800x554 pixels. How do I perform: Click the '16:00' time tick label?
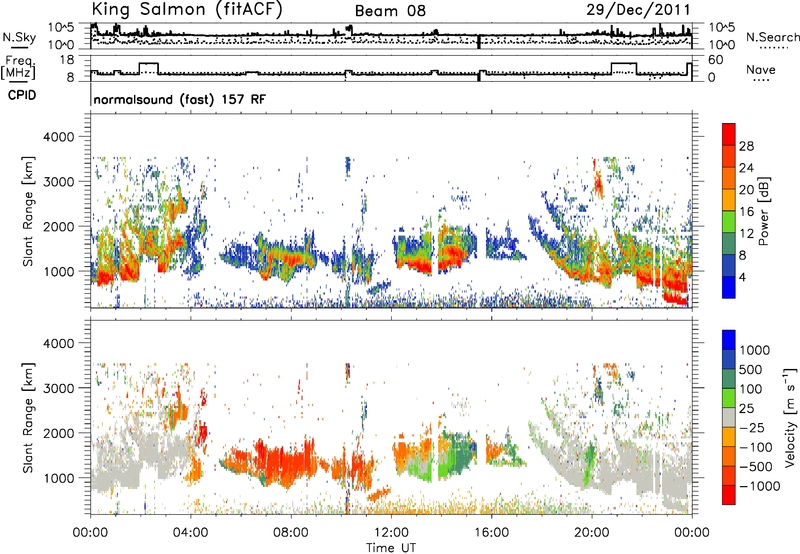(491, 533)
